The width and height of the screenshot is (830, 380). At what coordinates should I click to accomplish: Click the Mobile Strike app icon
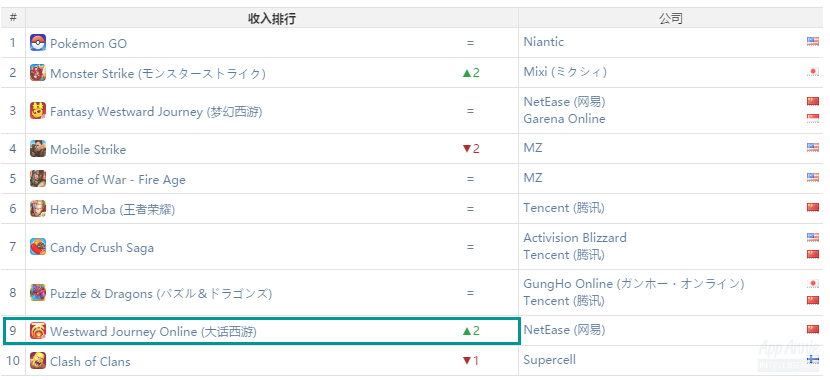point(38,149)
